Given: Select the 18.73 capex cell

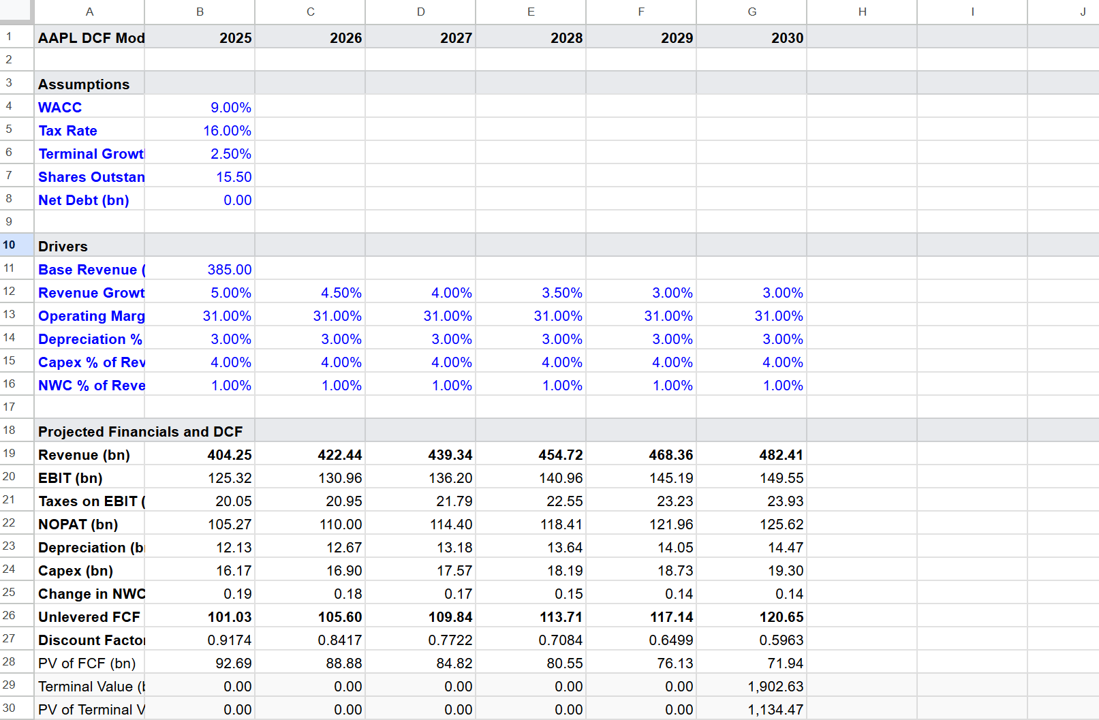Looking at the screenshot, I should click(x=641, y=570).
